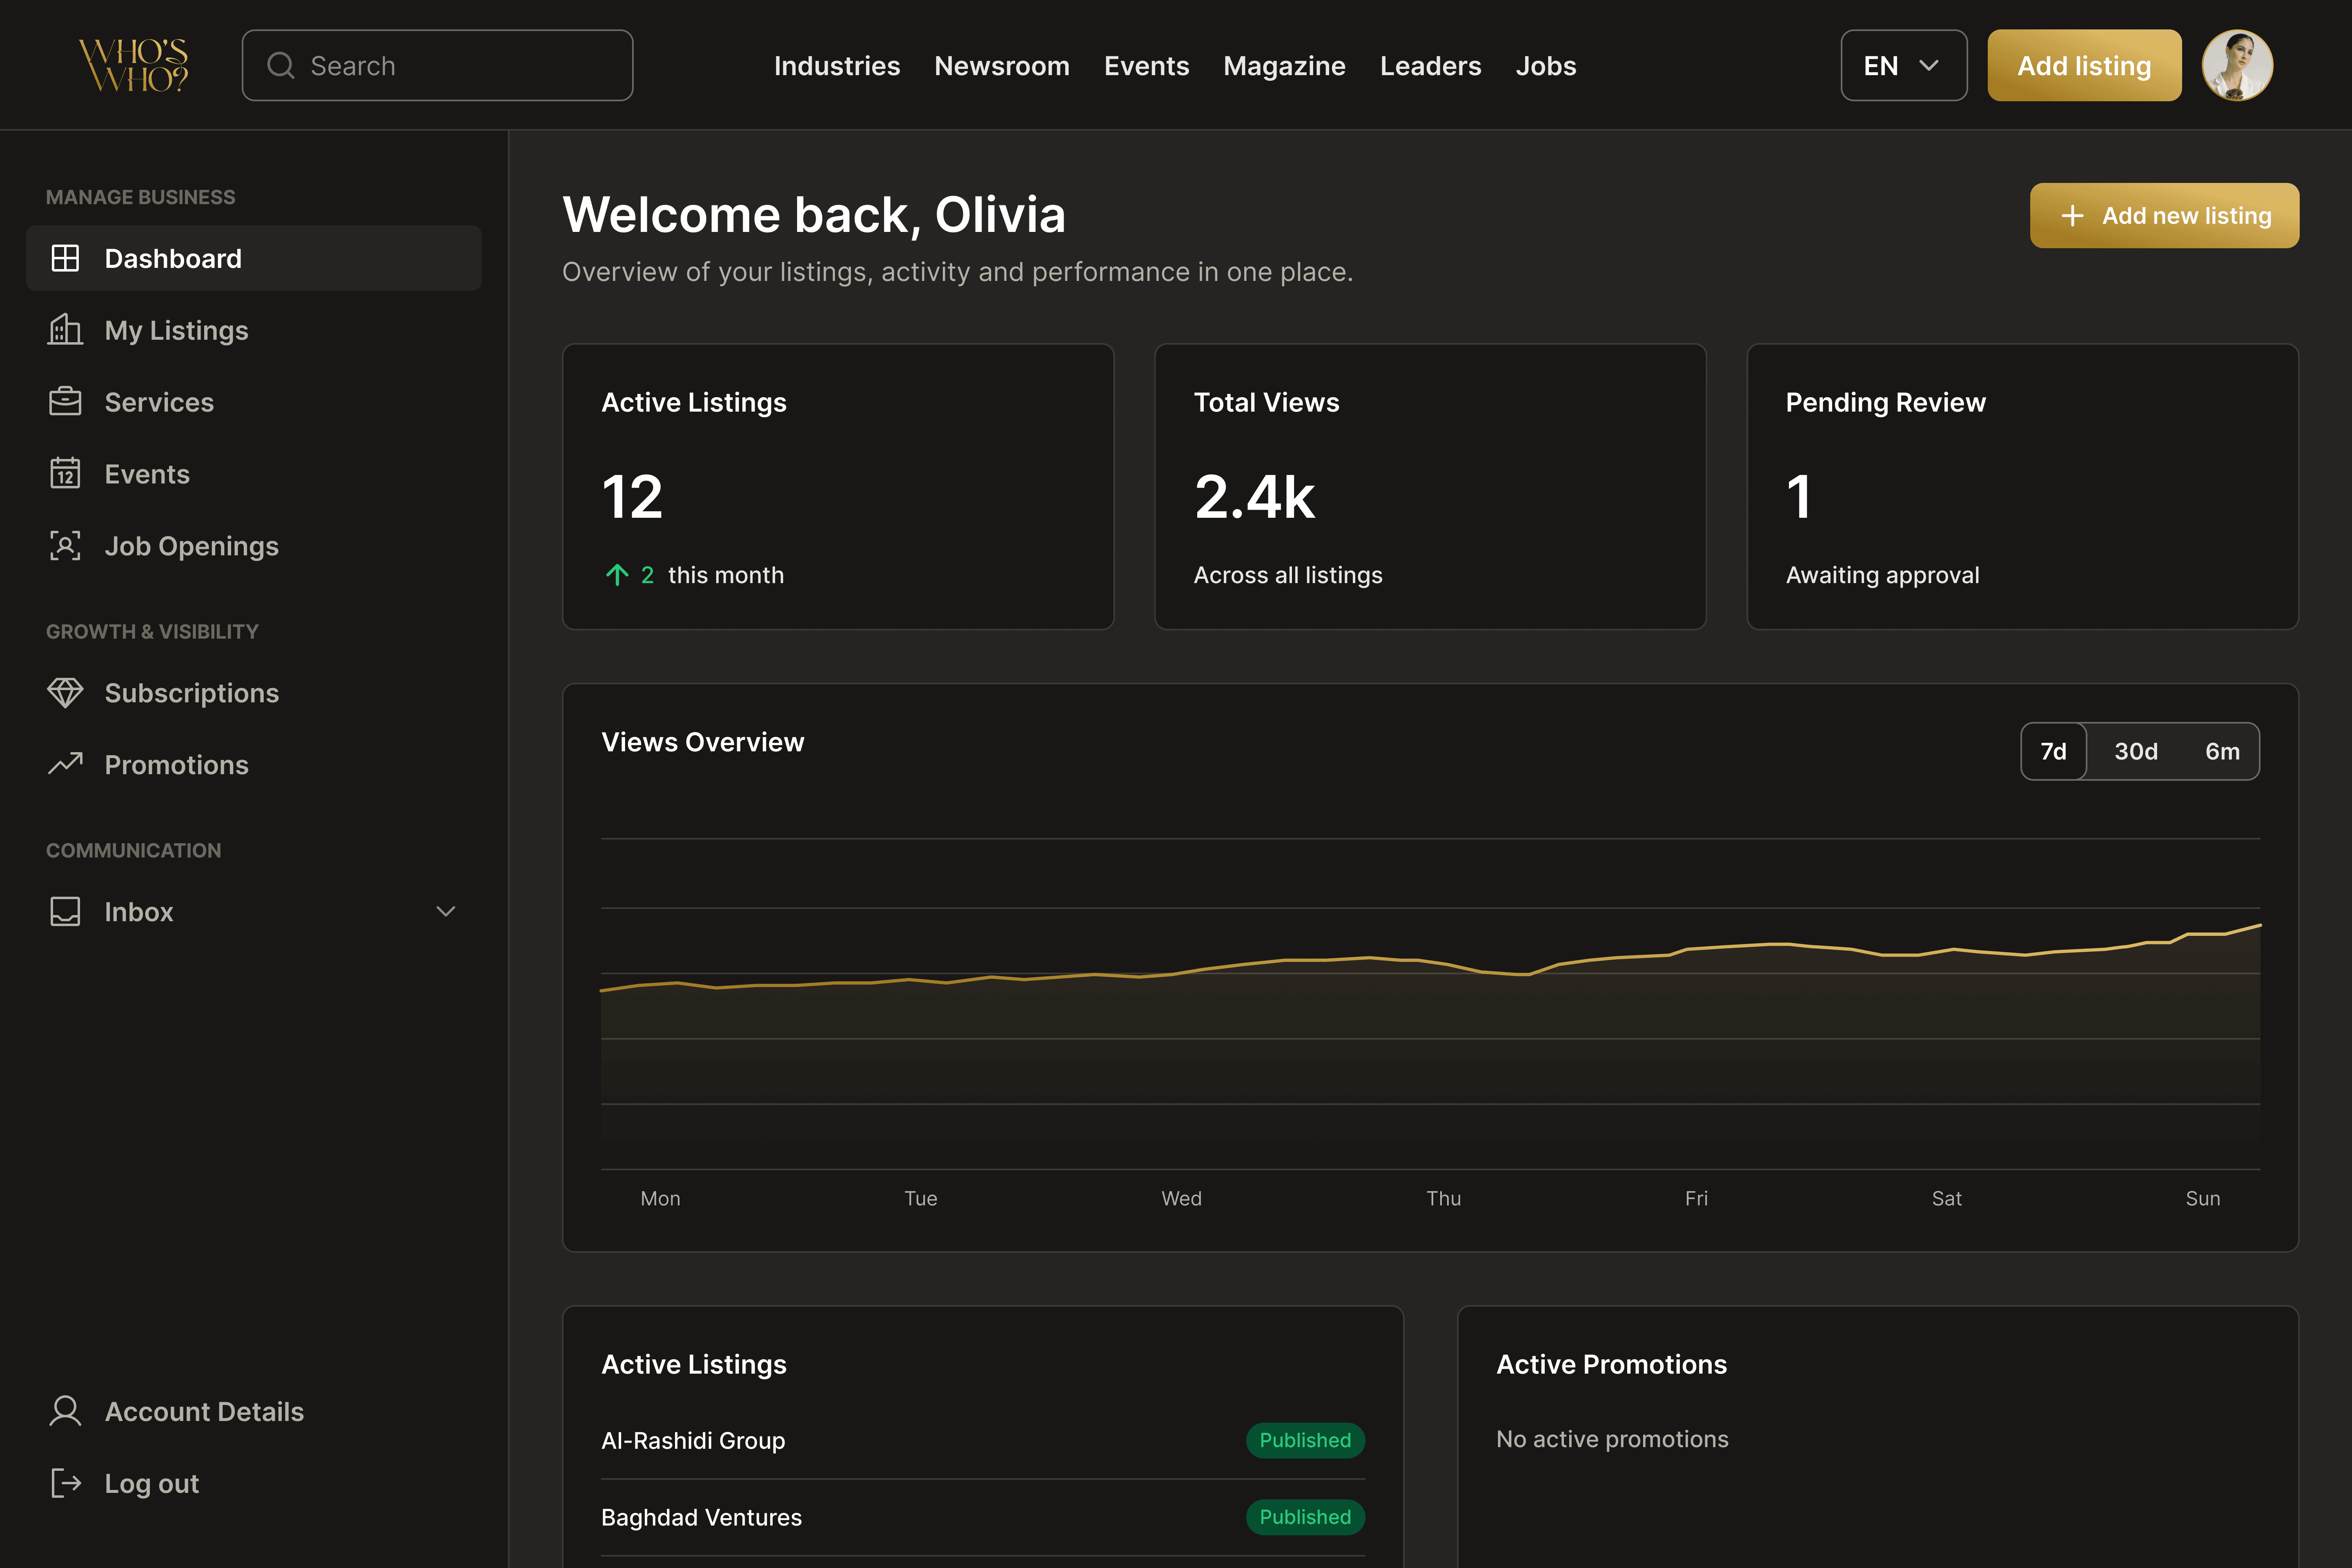Open Events in the top navigation

coord(1147,66)
